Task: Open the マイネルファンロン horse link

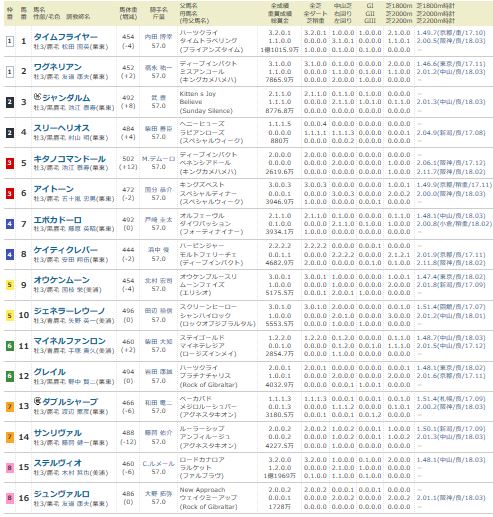Action: (x=70, y=341)
